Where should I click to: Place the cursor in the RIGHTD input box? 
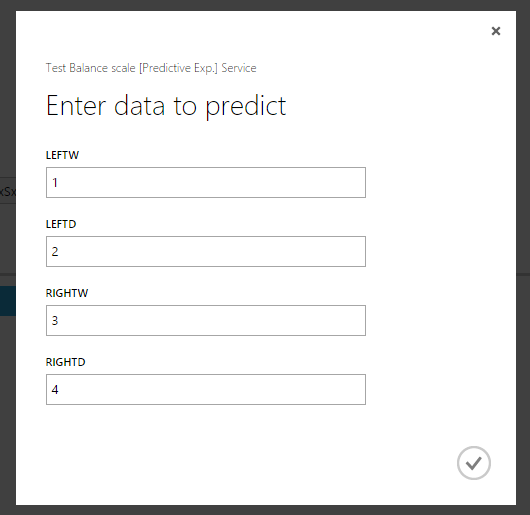206,389
